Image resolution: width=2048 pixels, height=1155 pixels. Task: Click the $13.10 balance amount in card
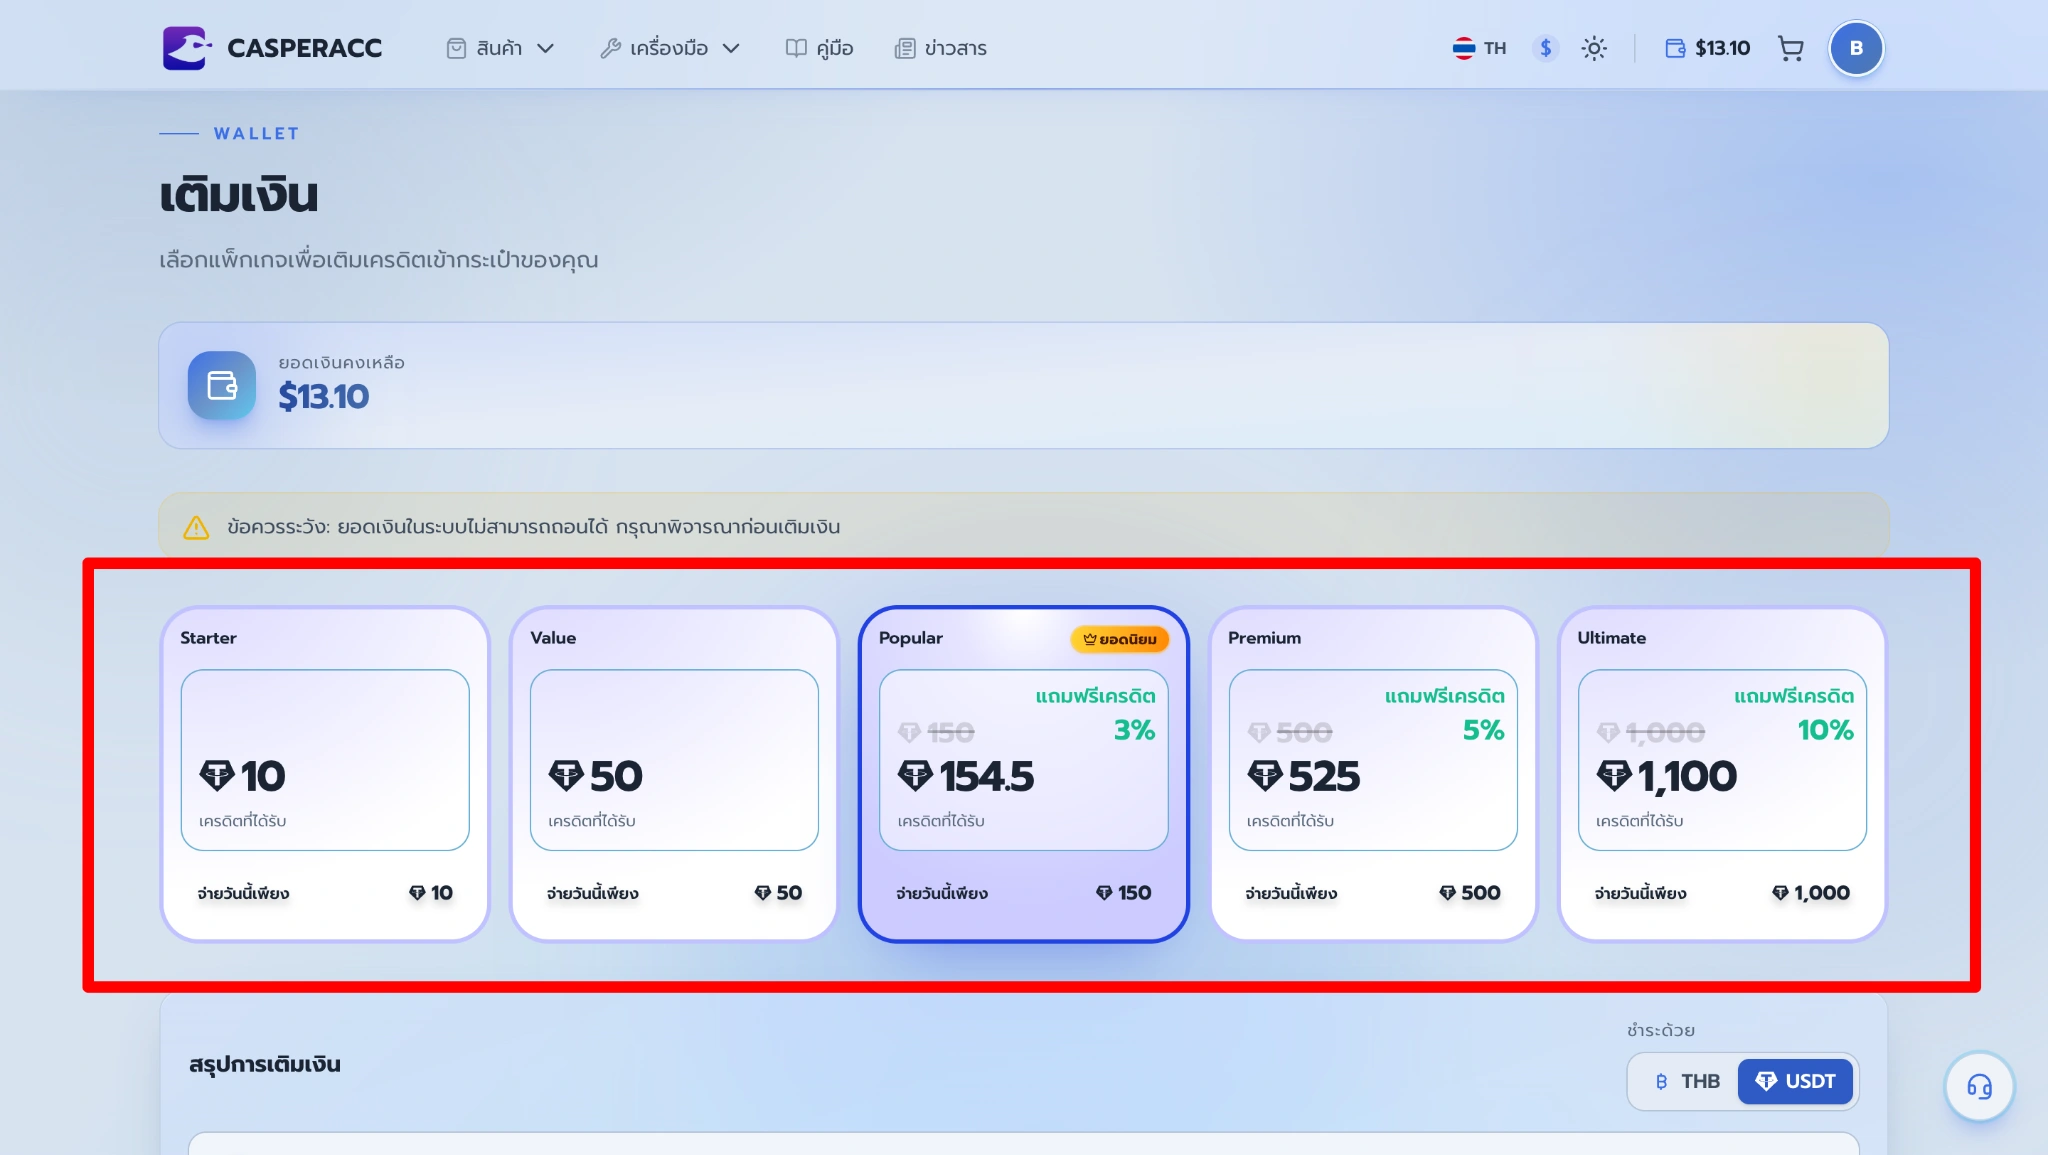[x=323, y=397]
